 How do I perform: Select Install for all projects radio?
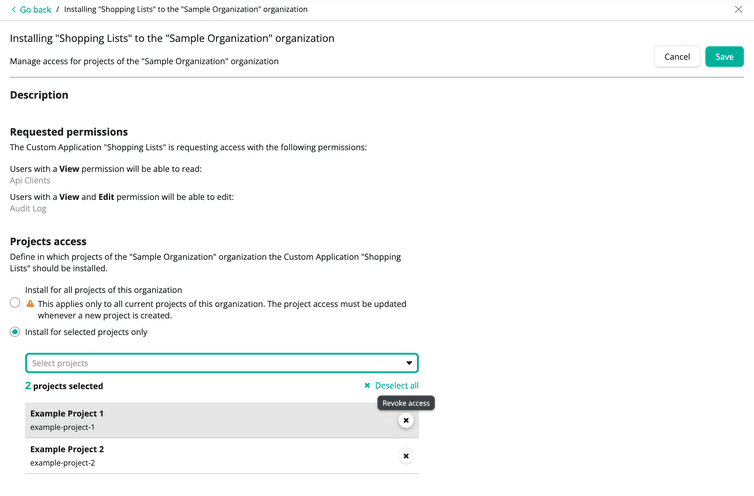point(15,302)
